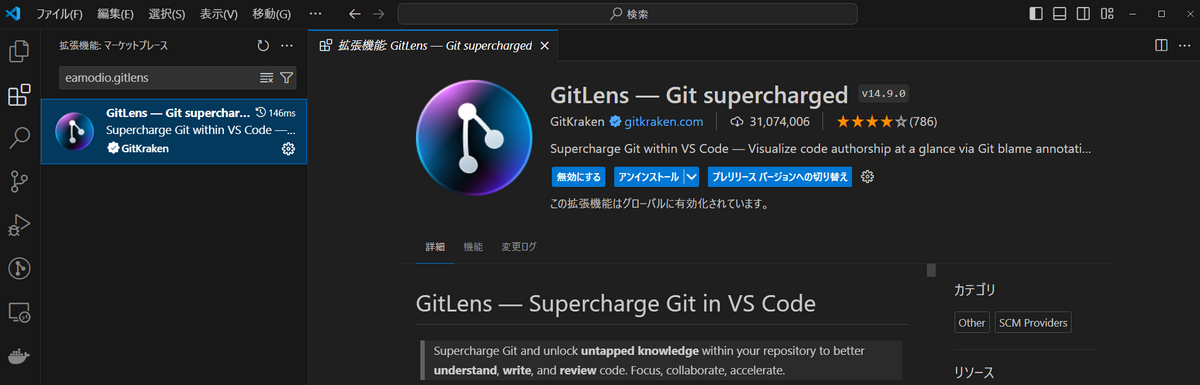The height and width of the screenshot is (385, 1200).
Task: Open the Search view icon
Action: (x=19, y=138)
